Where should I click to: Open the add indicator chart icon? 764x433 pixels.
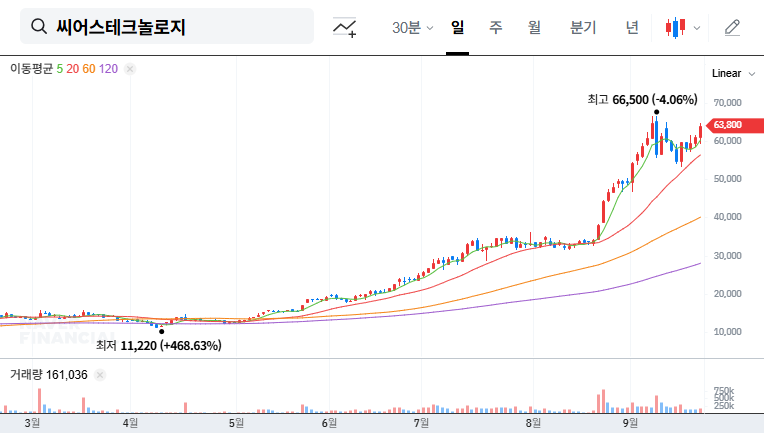tap(344, 27)
